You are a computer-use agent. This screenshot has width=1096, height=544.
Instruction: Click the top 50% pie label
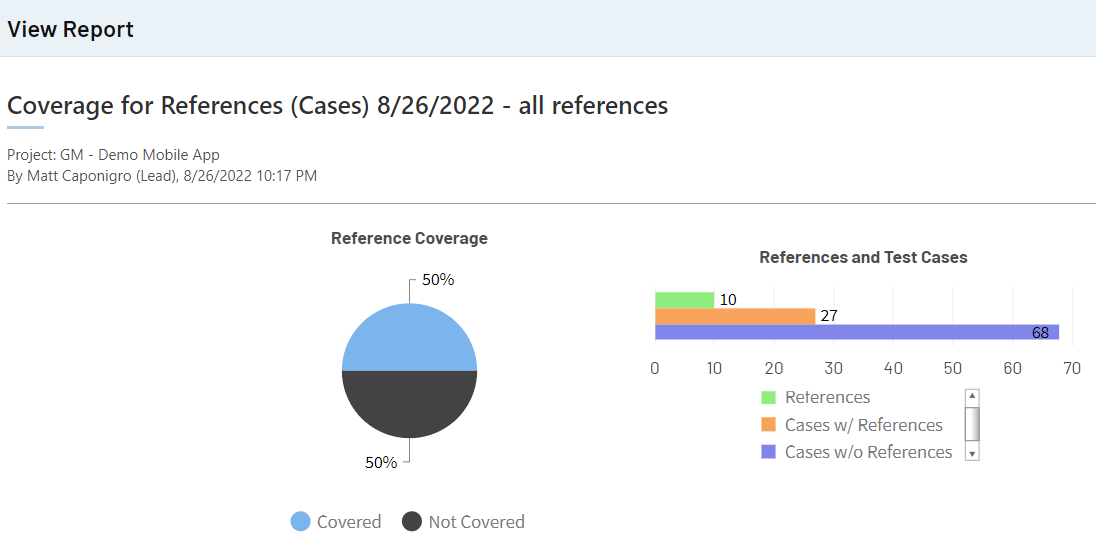point(438,280)
